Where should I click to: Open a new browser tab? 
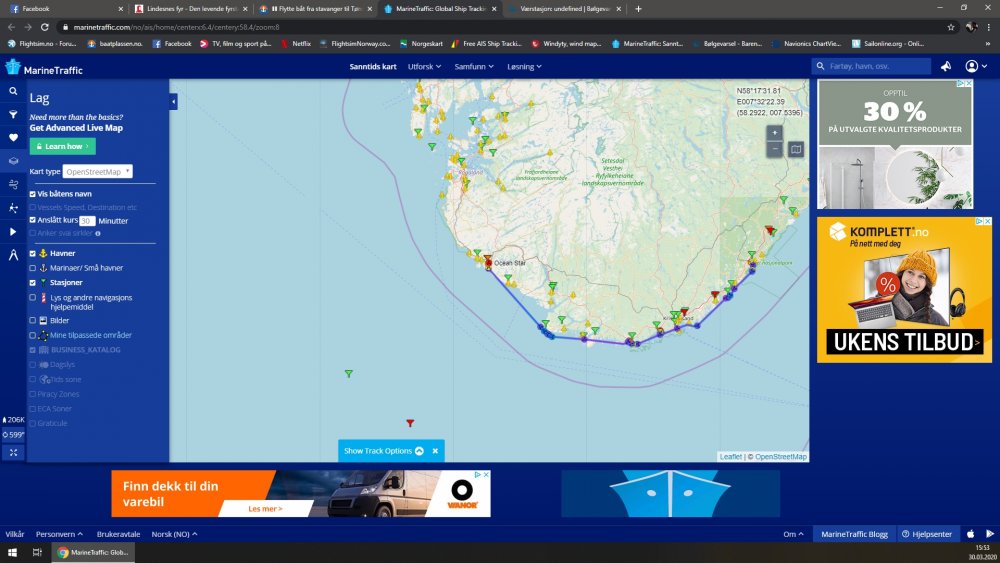click(638, 9)
